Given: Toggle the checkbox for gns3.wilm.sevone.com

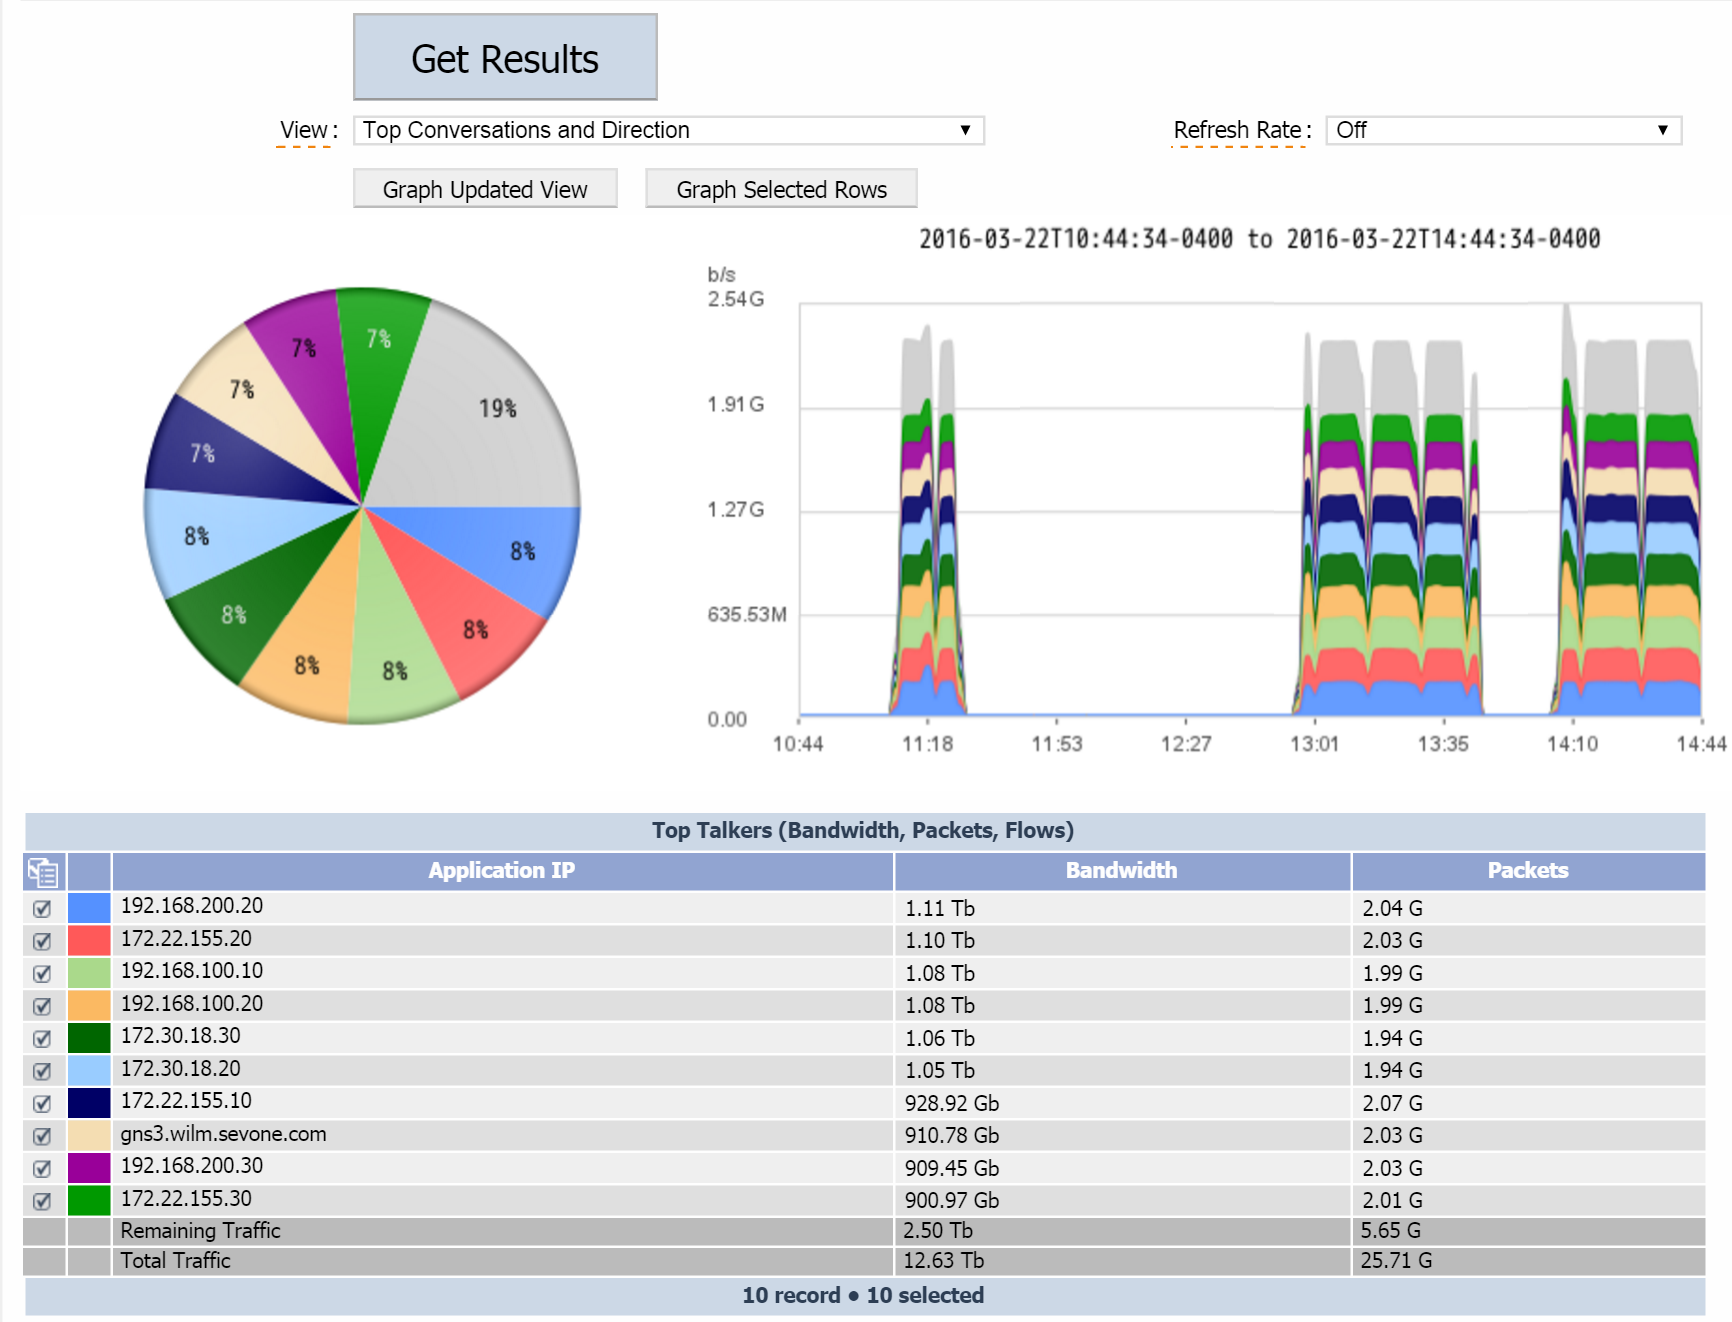Looking at the screenshot, I should 42,1136.
